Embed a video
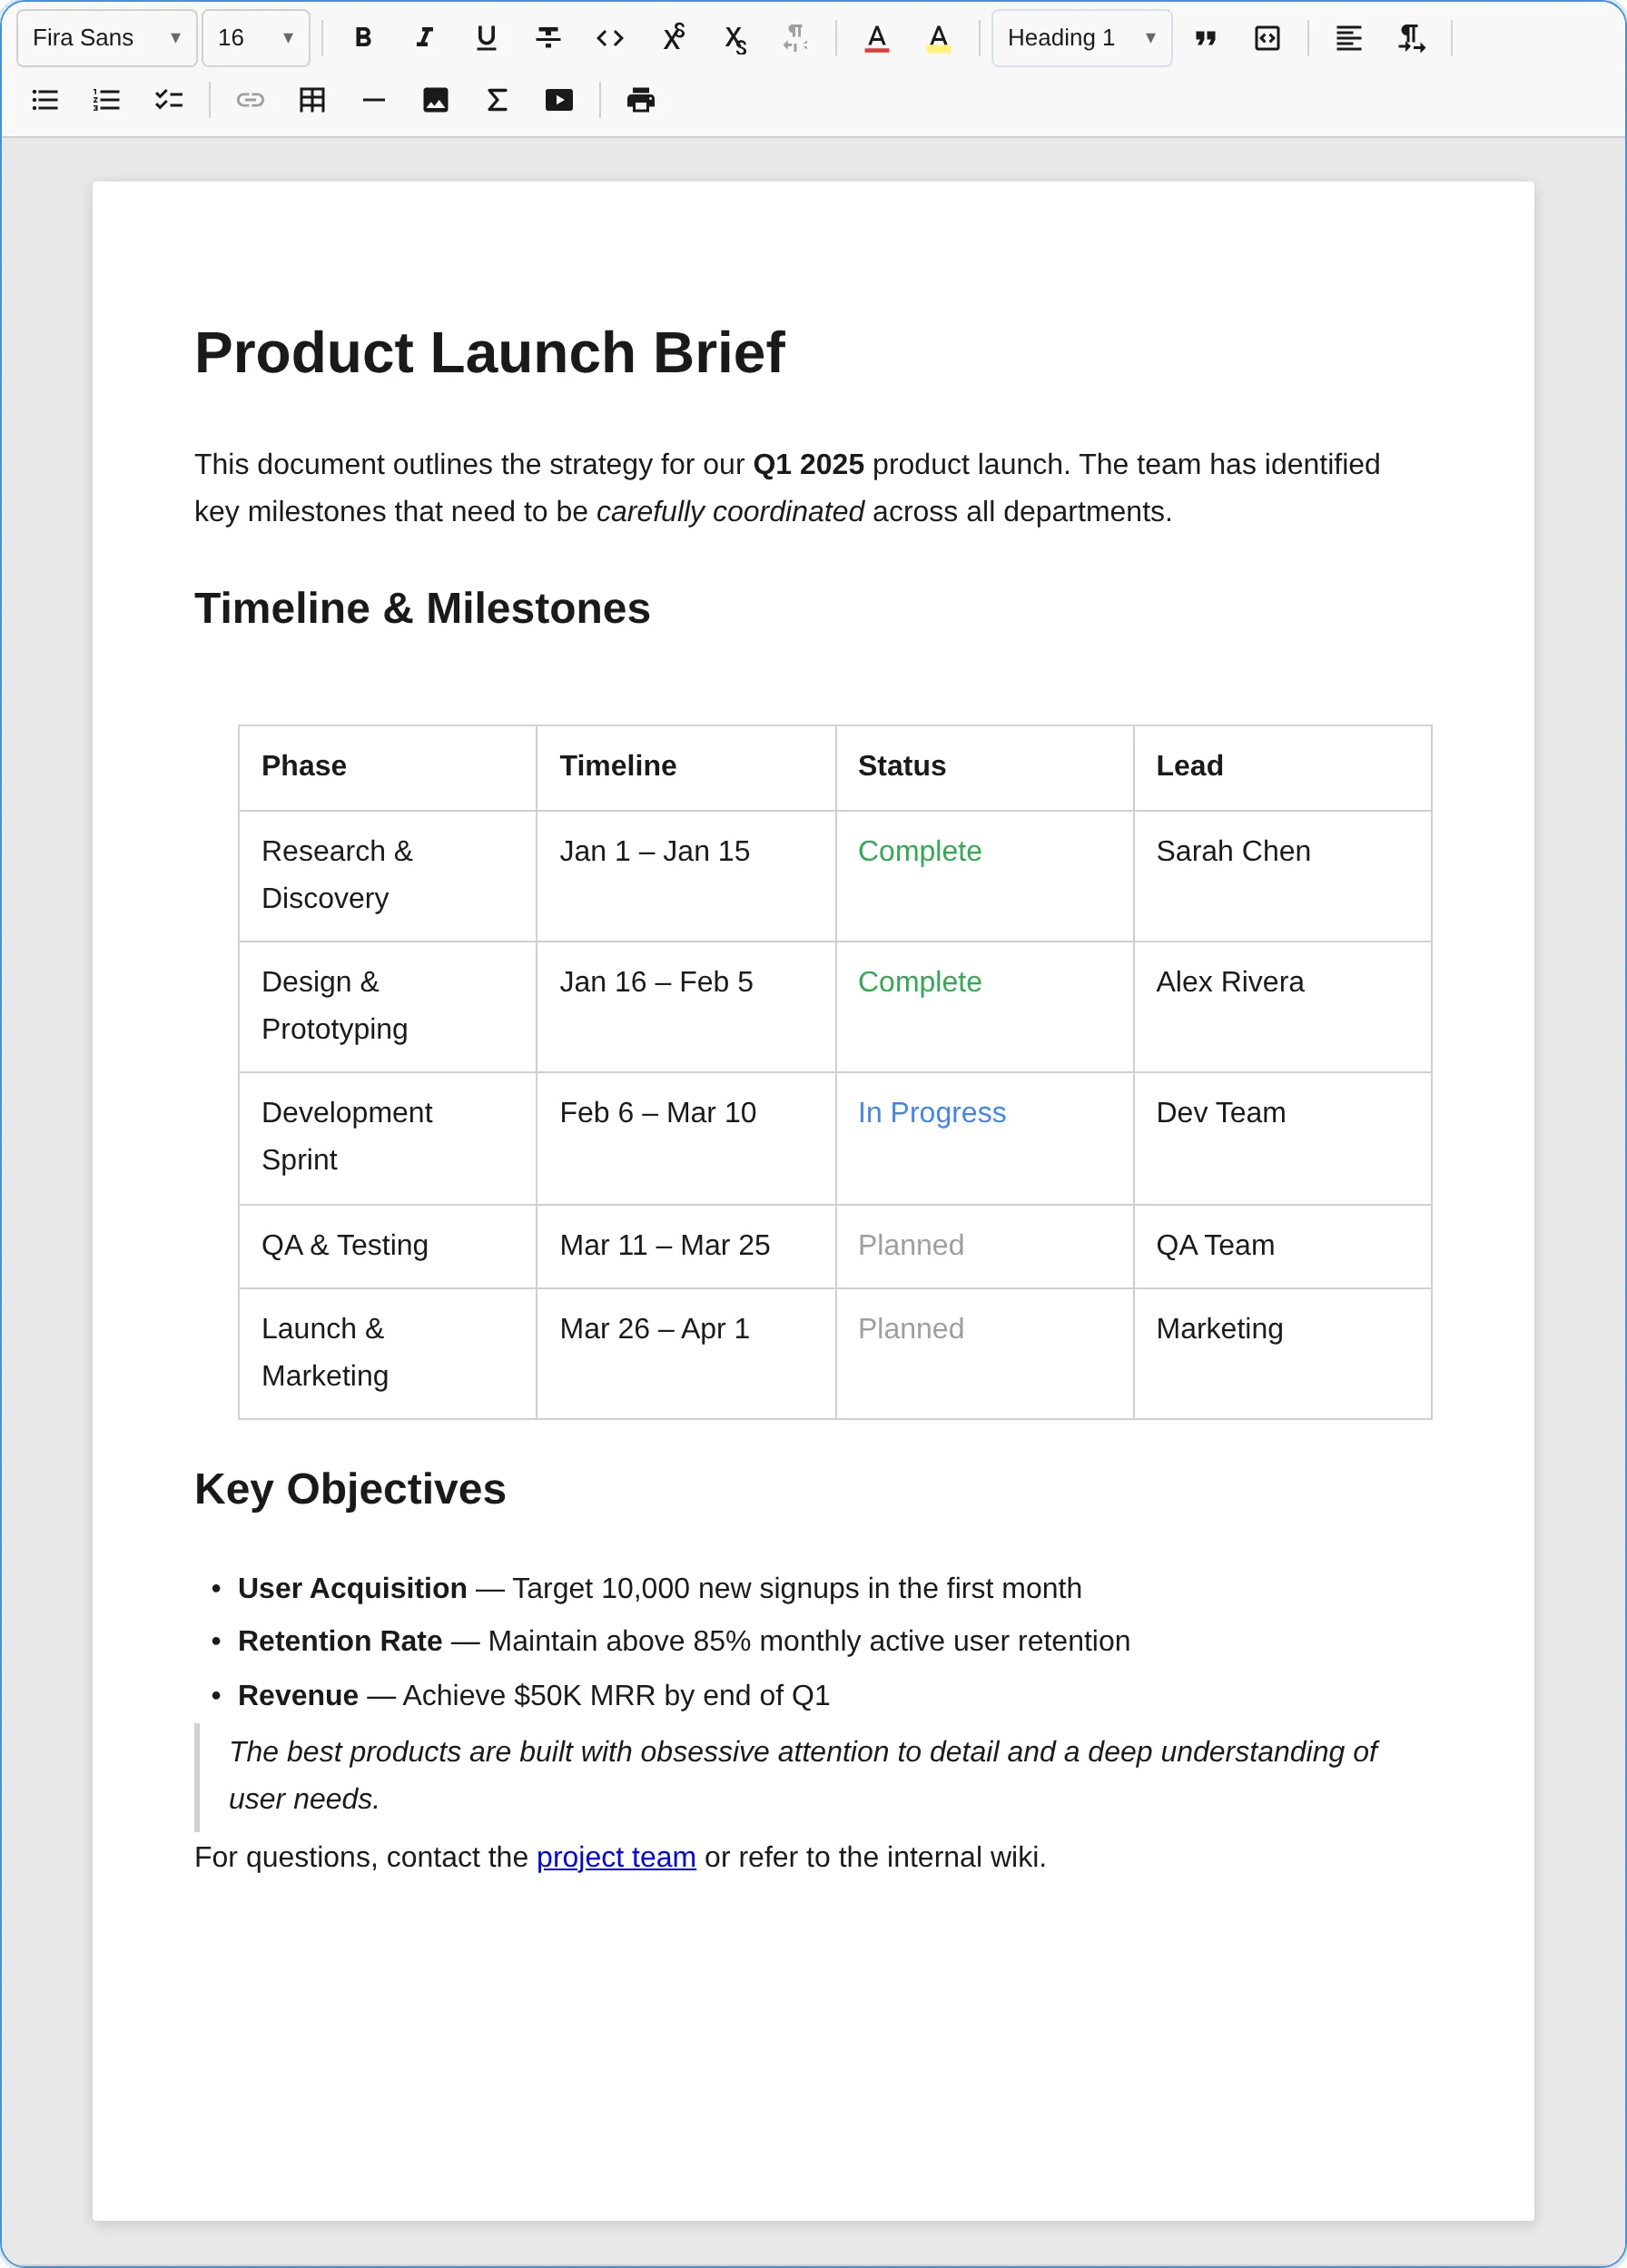Screen dimensions: 1627x2268 pos(559,100)
